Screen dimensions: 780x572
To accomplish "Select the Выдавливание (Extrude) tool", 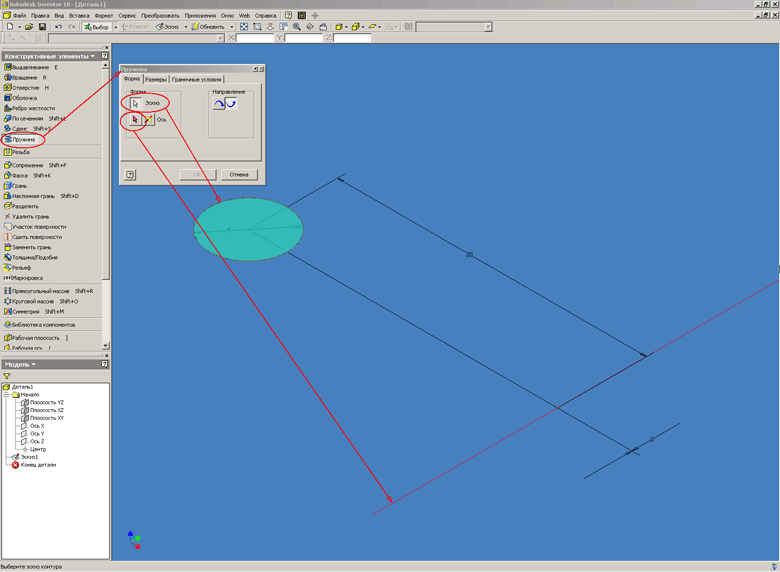I will click(30, 67).
